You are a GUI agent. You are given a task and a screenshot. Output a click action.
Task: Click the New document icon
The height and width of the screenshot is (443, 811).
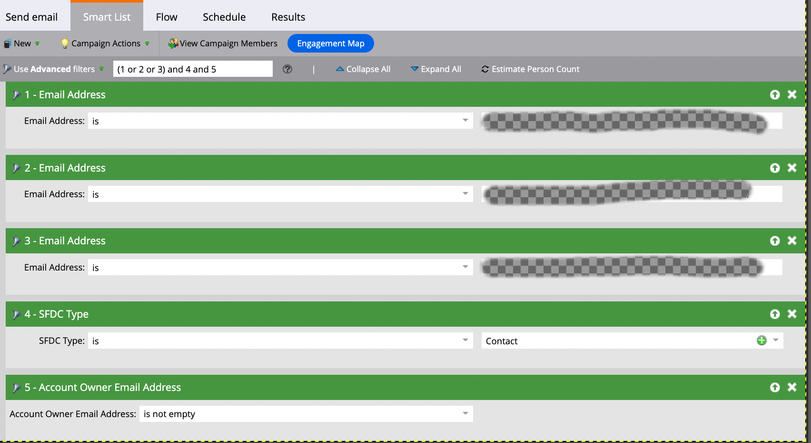pos(7,43)
